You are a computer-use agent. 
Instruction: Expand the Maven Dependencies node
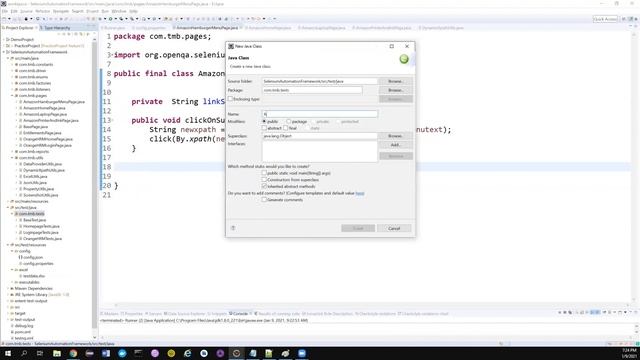8,289
